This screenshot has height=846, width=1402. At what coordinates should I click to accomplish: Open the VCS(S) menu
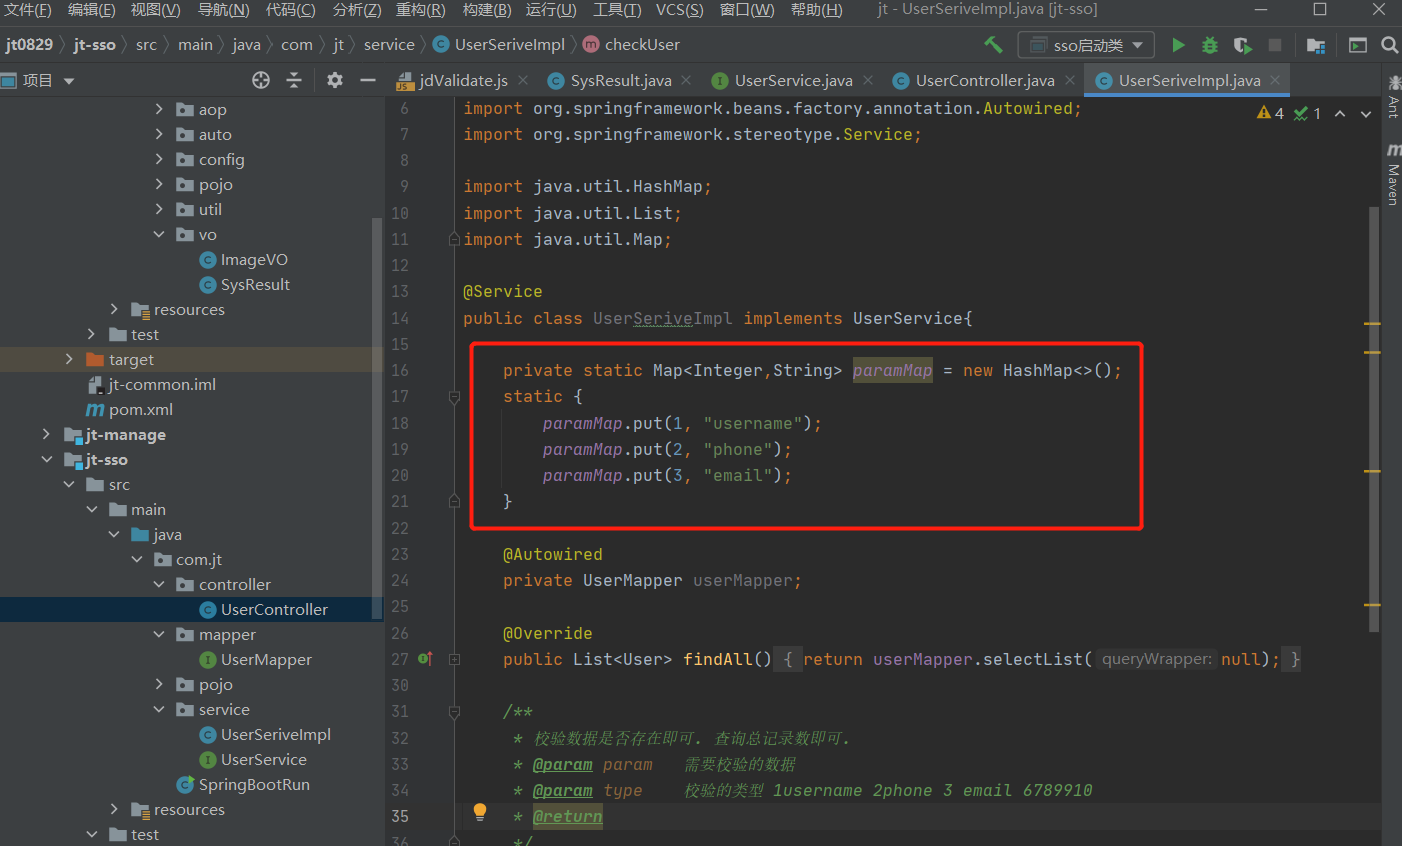(679, 10)
